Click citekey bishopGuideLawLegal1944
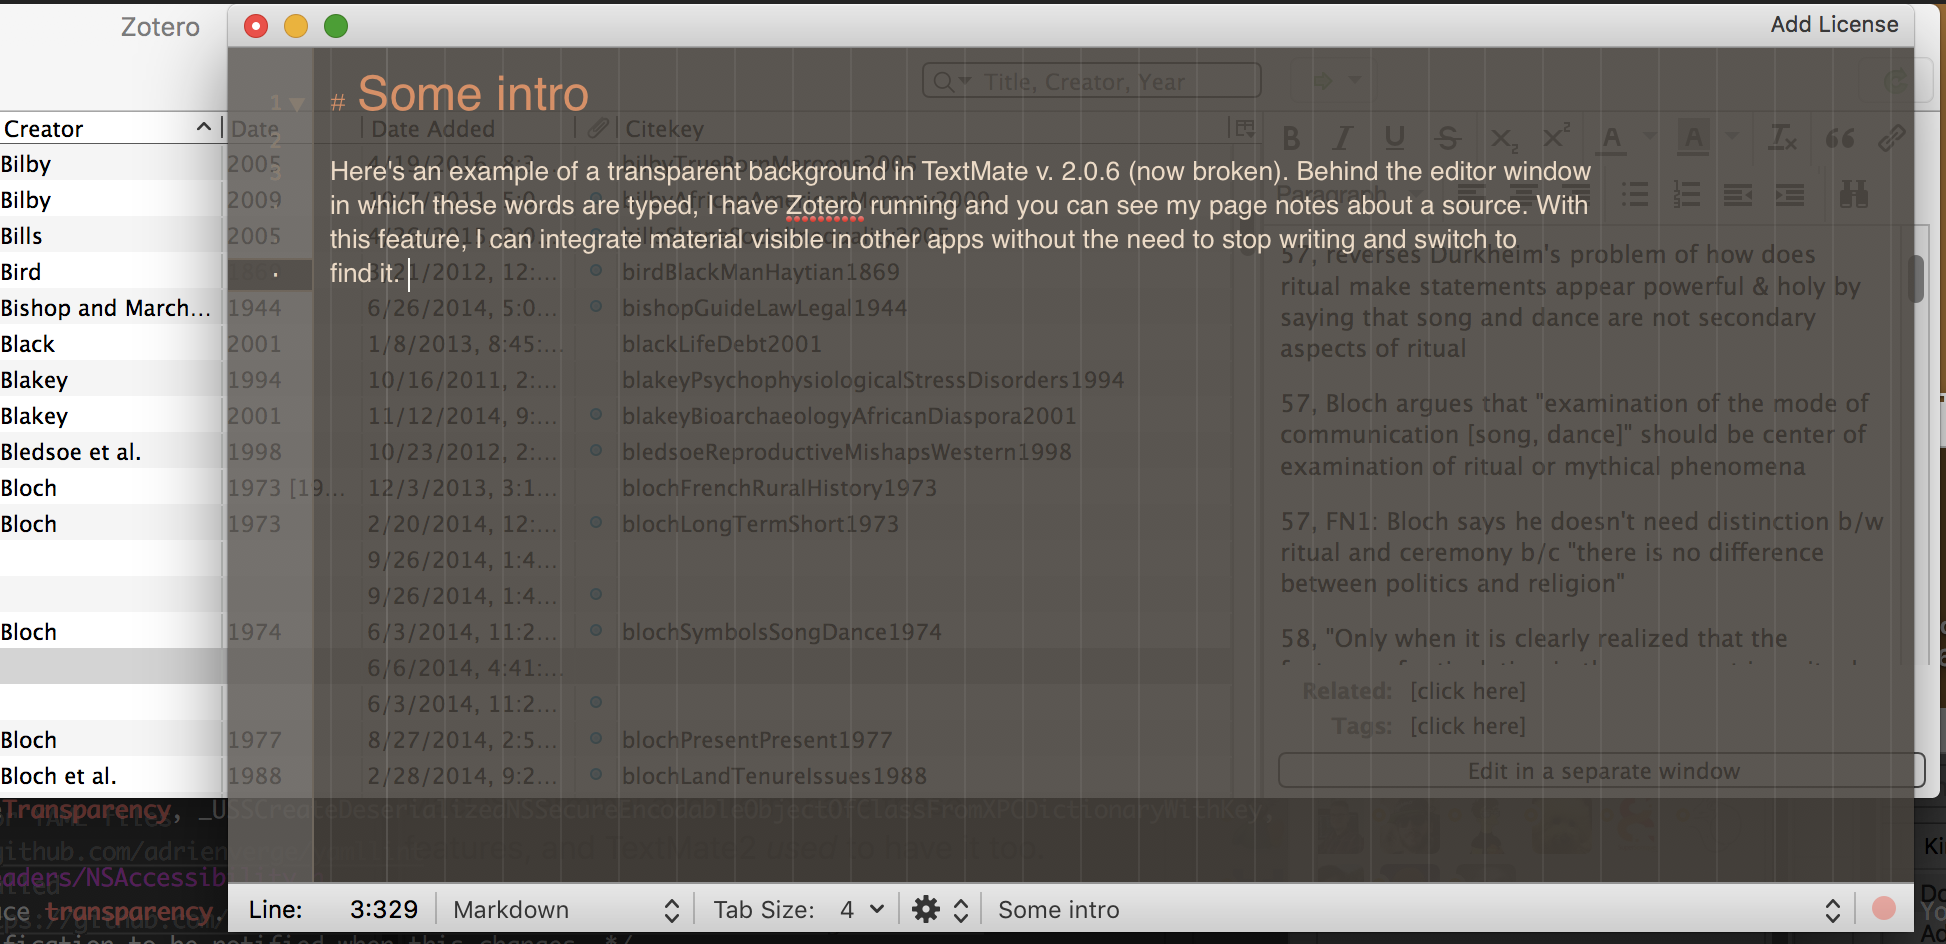This screenshot has height=944, width=1946. pyautogui.click(x=764, y=308)
